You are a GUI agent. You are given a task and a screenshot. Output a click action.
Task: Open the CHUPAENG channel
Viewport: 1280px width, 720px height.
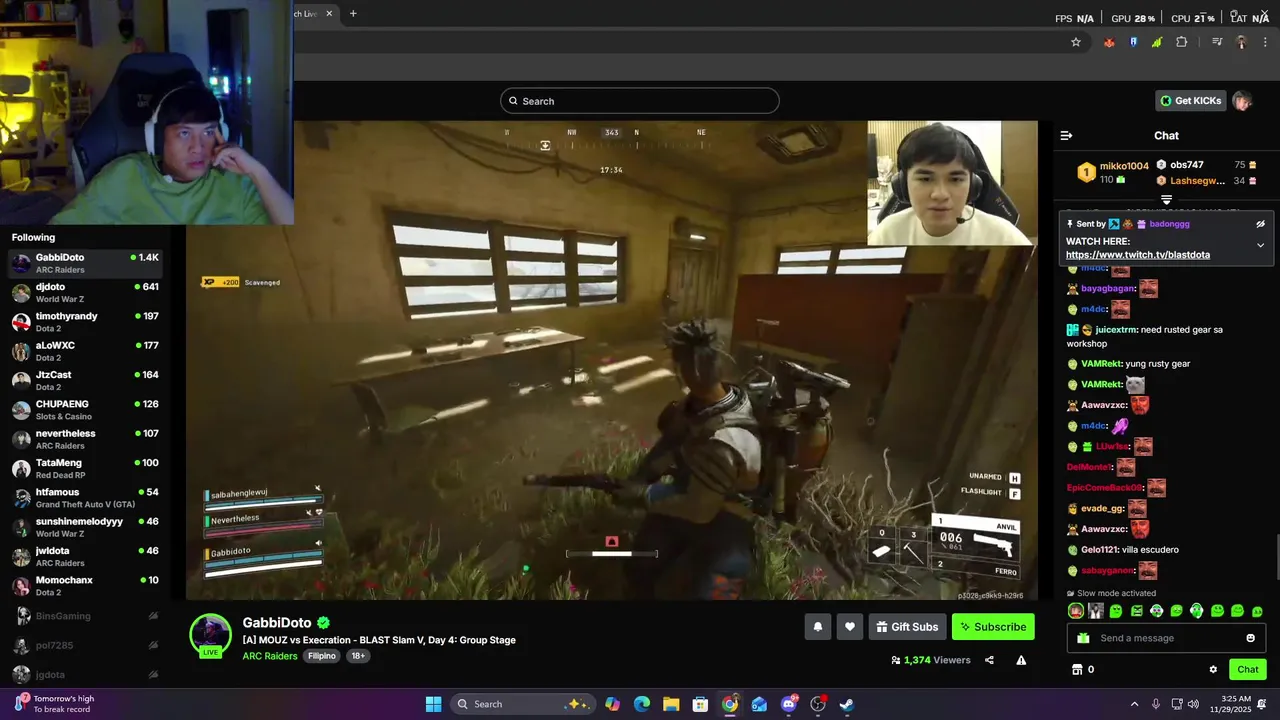(x=85, y=410)
